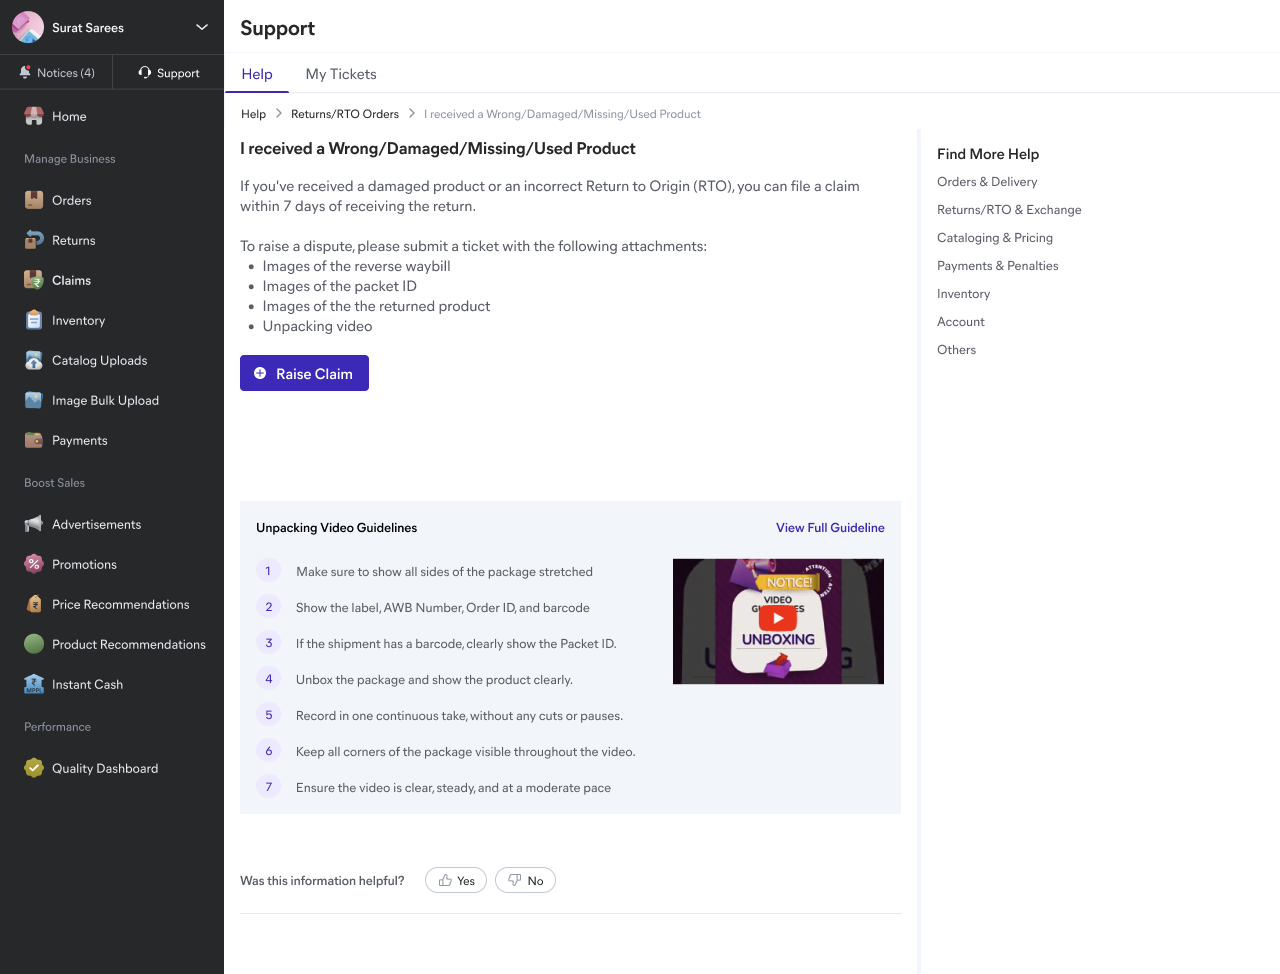This screenshot has width=1280, height=974.
Task: Go to Returns/RTO Orders breadcrumb
Action: (345, 114)
